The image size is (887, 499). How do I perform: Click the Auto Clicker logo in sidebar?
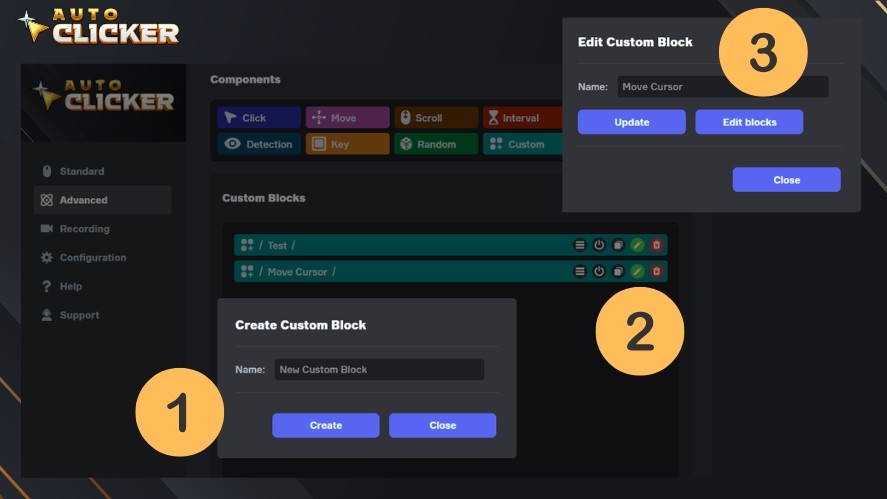[x=104, y=96]
